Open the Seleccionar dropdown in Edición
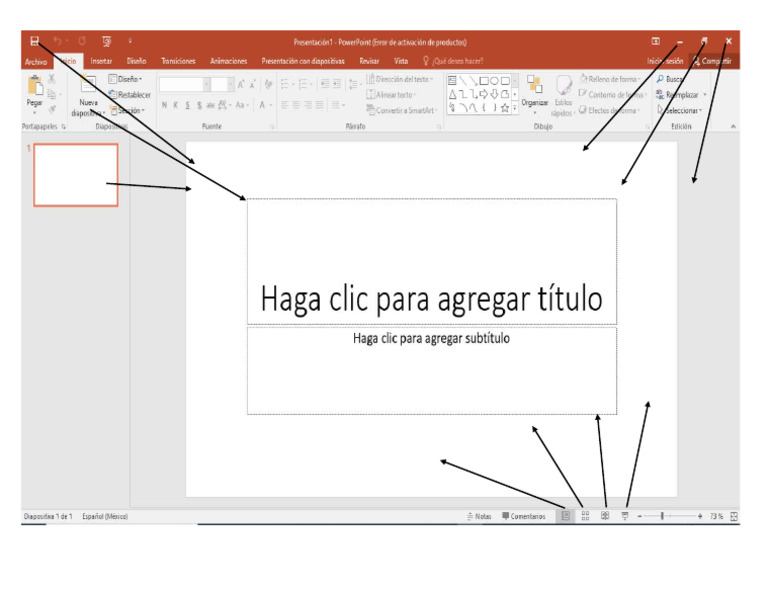 (x=681, y=110)
